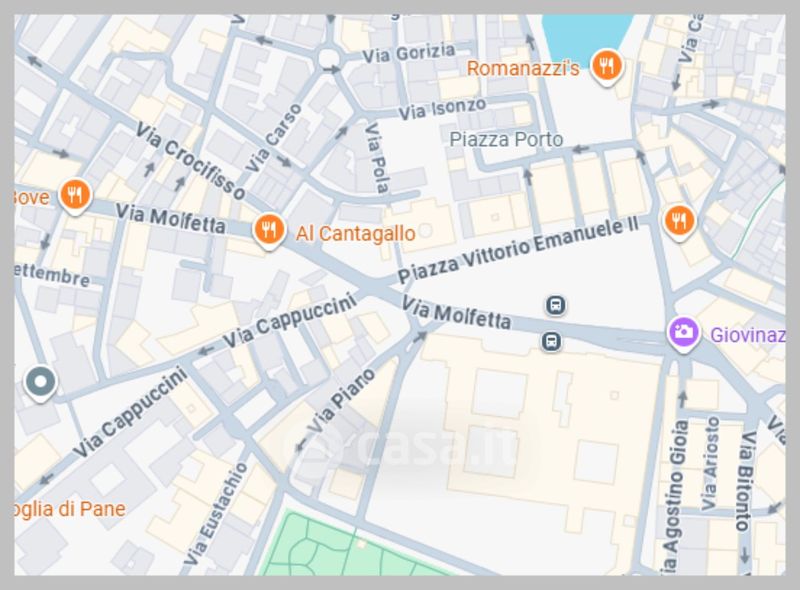Click the restaurant pin near Piazza Vittorio Emanuele II

click(x=679, y=223)
